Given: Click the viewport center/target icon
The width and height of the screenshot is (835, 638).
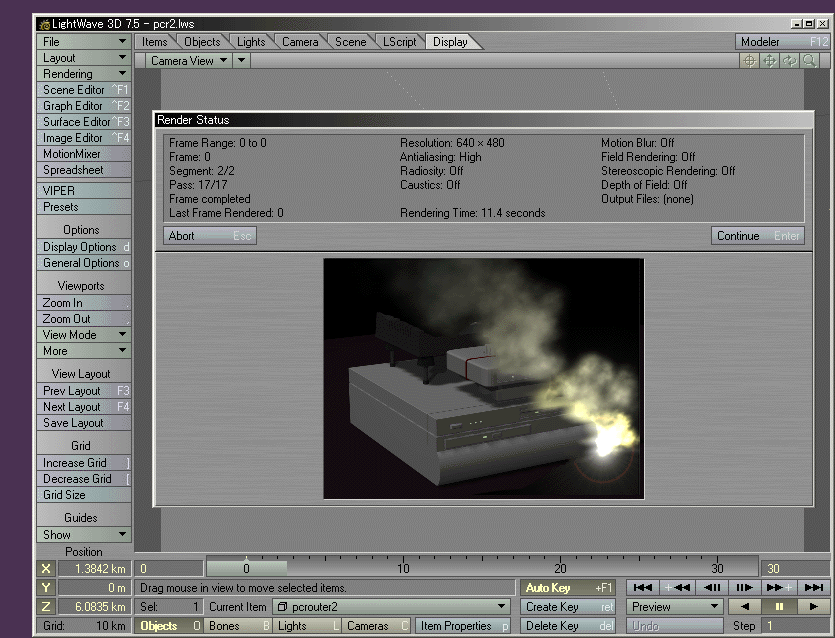Looking at the screenshot, I should (749, 61).
